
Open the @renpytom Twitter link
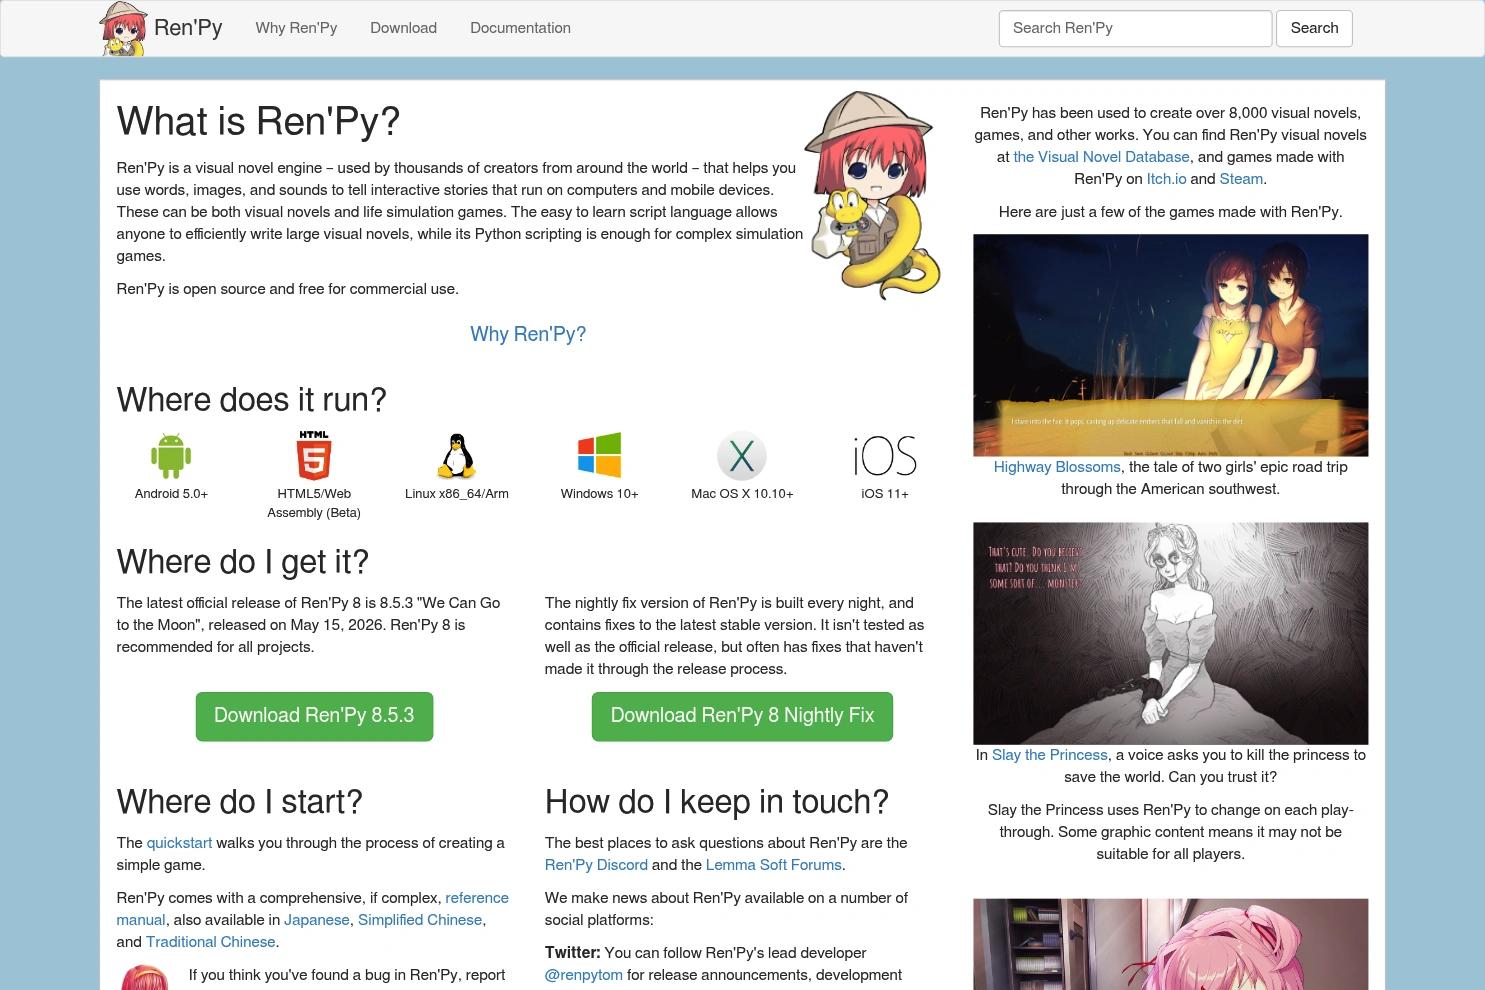584,975
